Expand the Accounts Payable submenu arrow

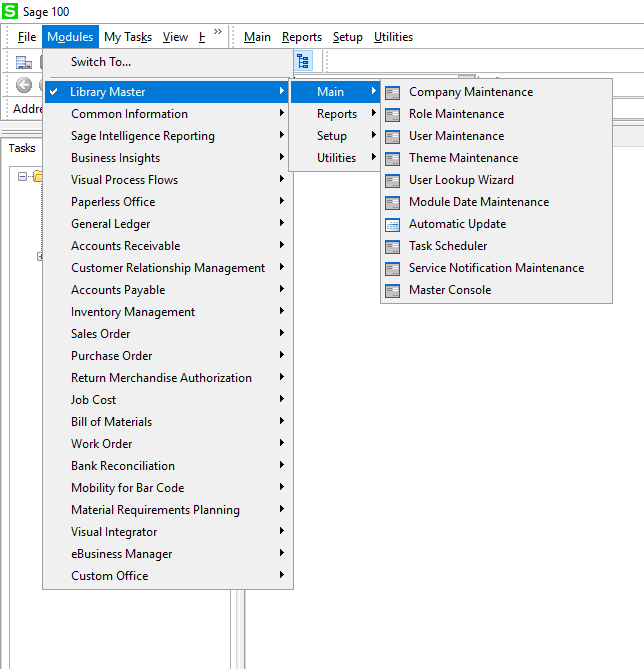282,288
